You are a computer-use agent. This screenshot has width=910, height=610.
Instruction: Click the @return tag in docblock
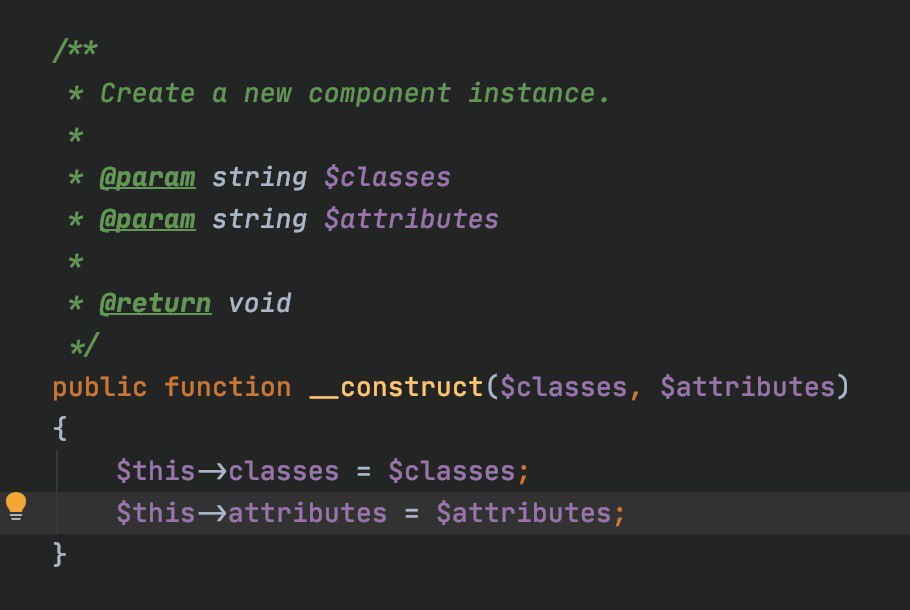(x=155, y=303)
